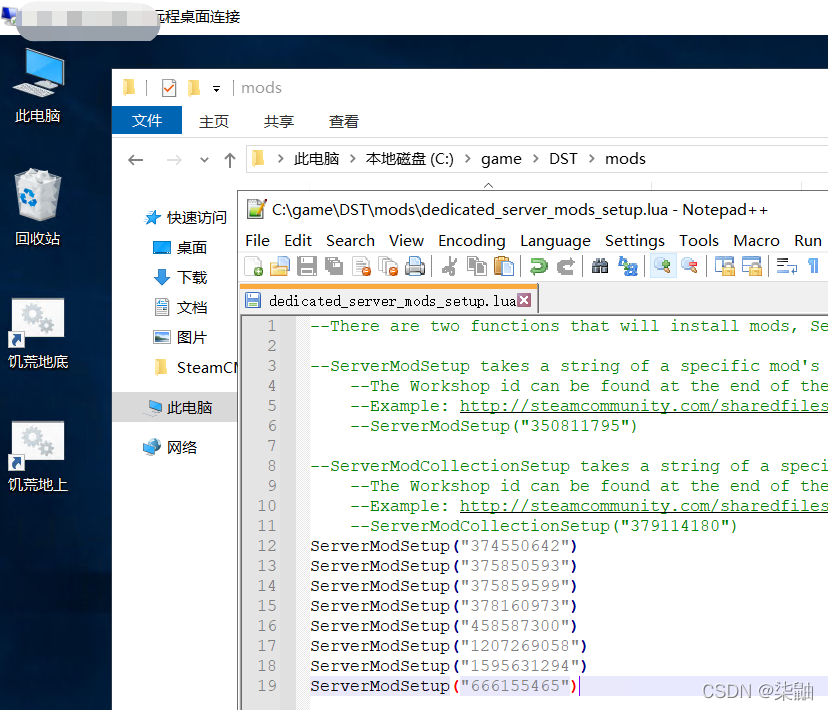Screen dimensions: 828x710
Task: Expand the chevron after DST breadcrumb
Action: [x=591, y=159]
